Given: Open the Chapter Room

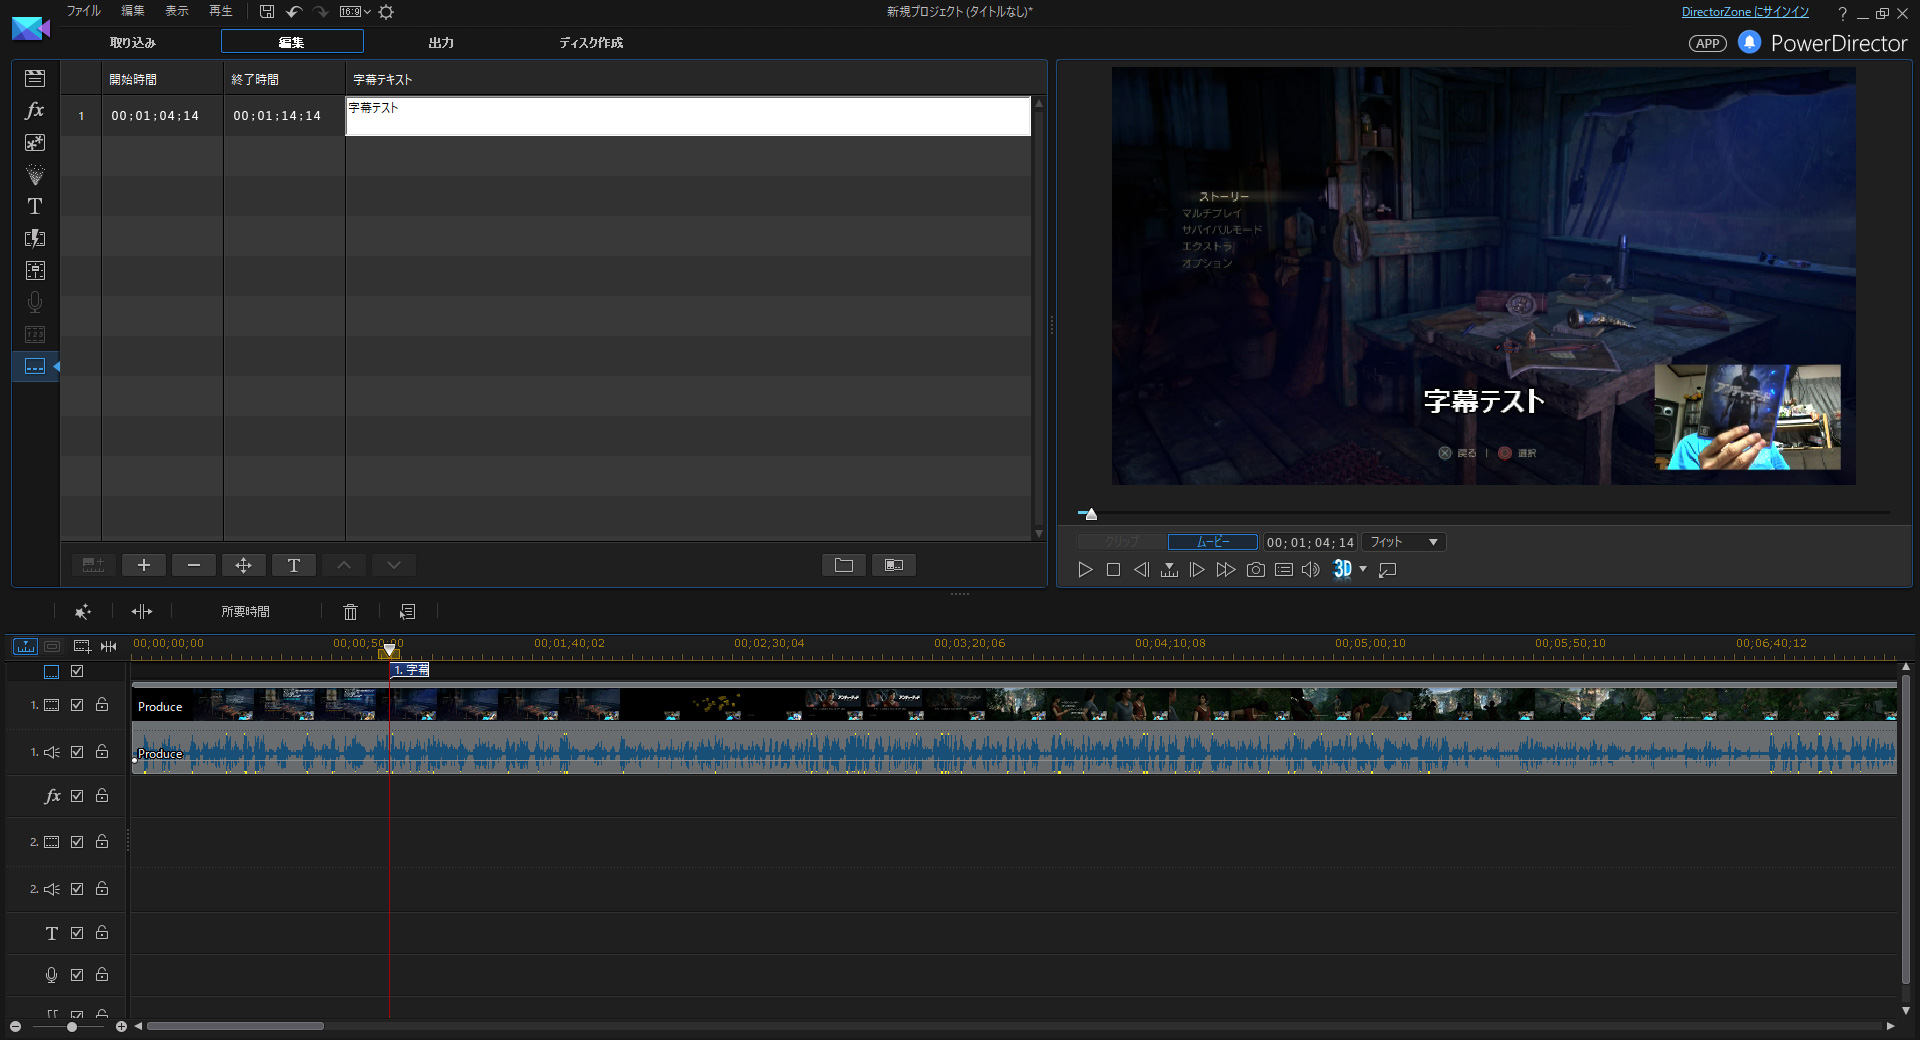Looking at the screenshot, I should [35, 334].
